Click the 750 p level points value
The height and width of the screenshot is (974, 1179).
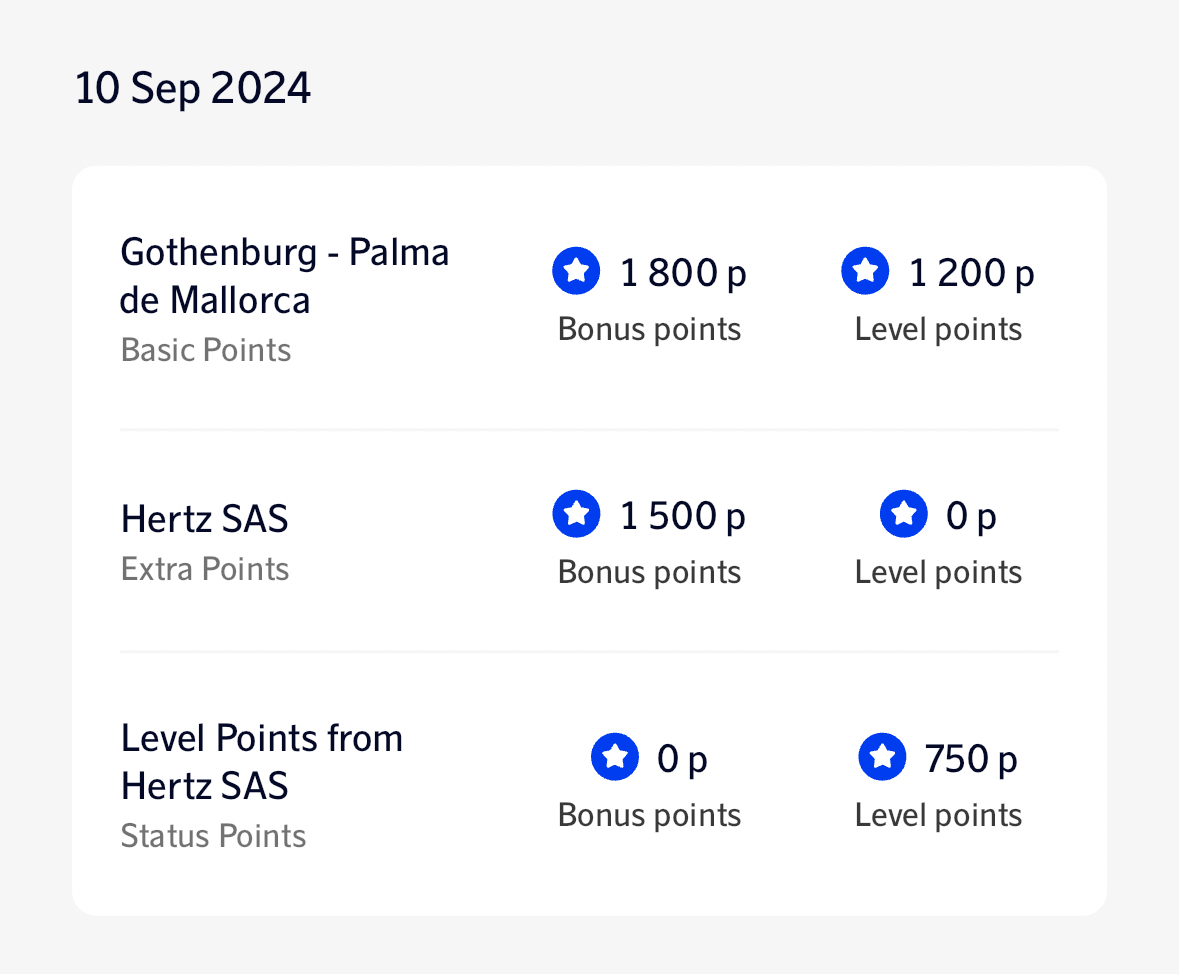[970, 759]
